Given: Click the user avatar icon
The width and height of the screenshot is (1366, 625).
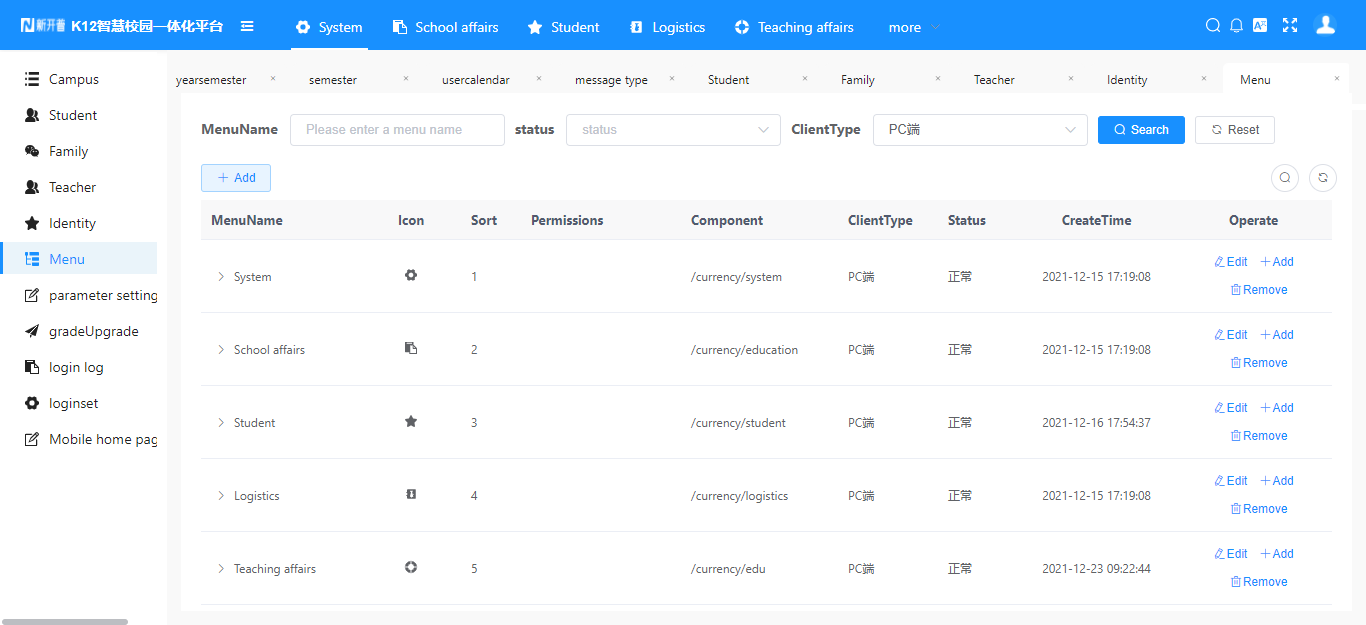Looking at the screenshot, I should coord(1325,26).
